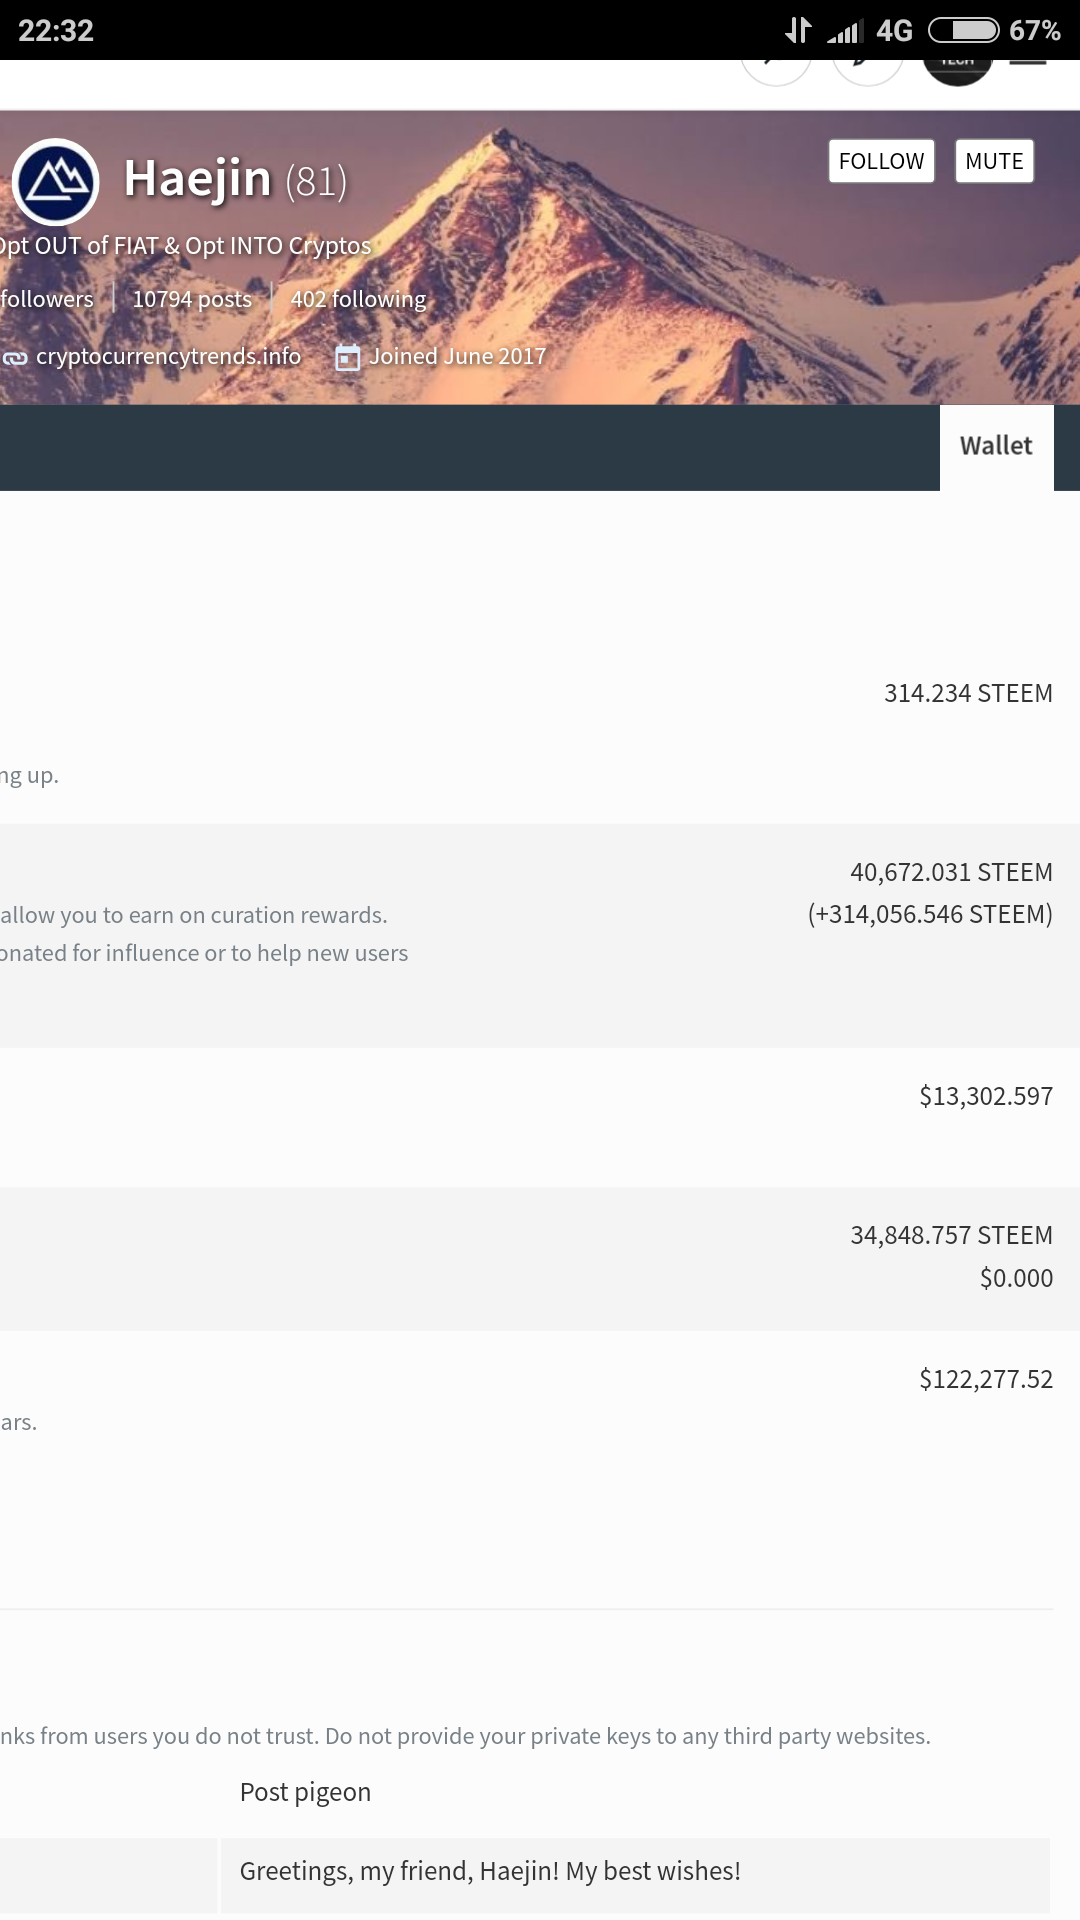
Task: Tap the search circle icon in header
Action: [776, 66]
